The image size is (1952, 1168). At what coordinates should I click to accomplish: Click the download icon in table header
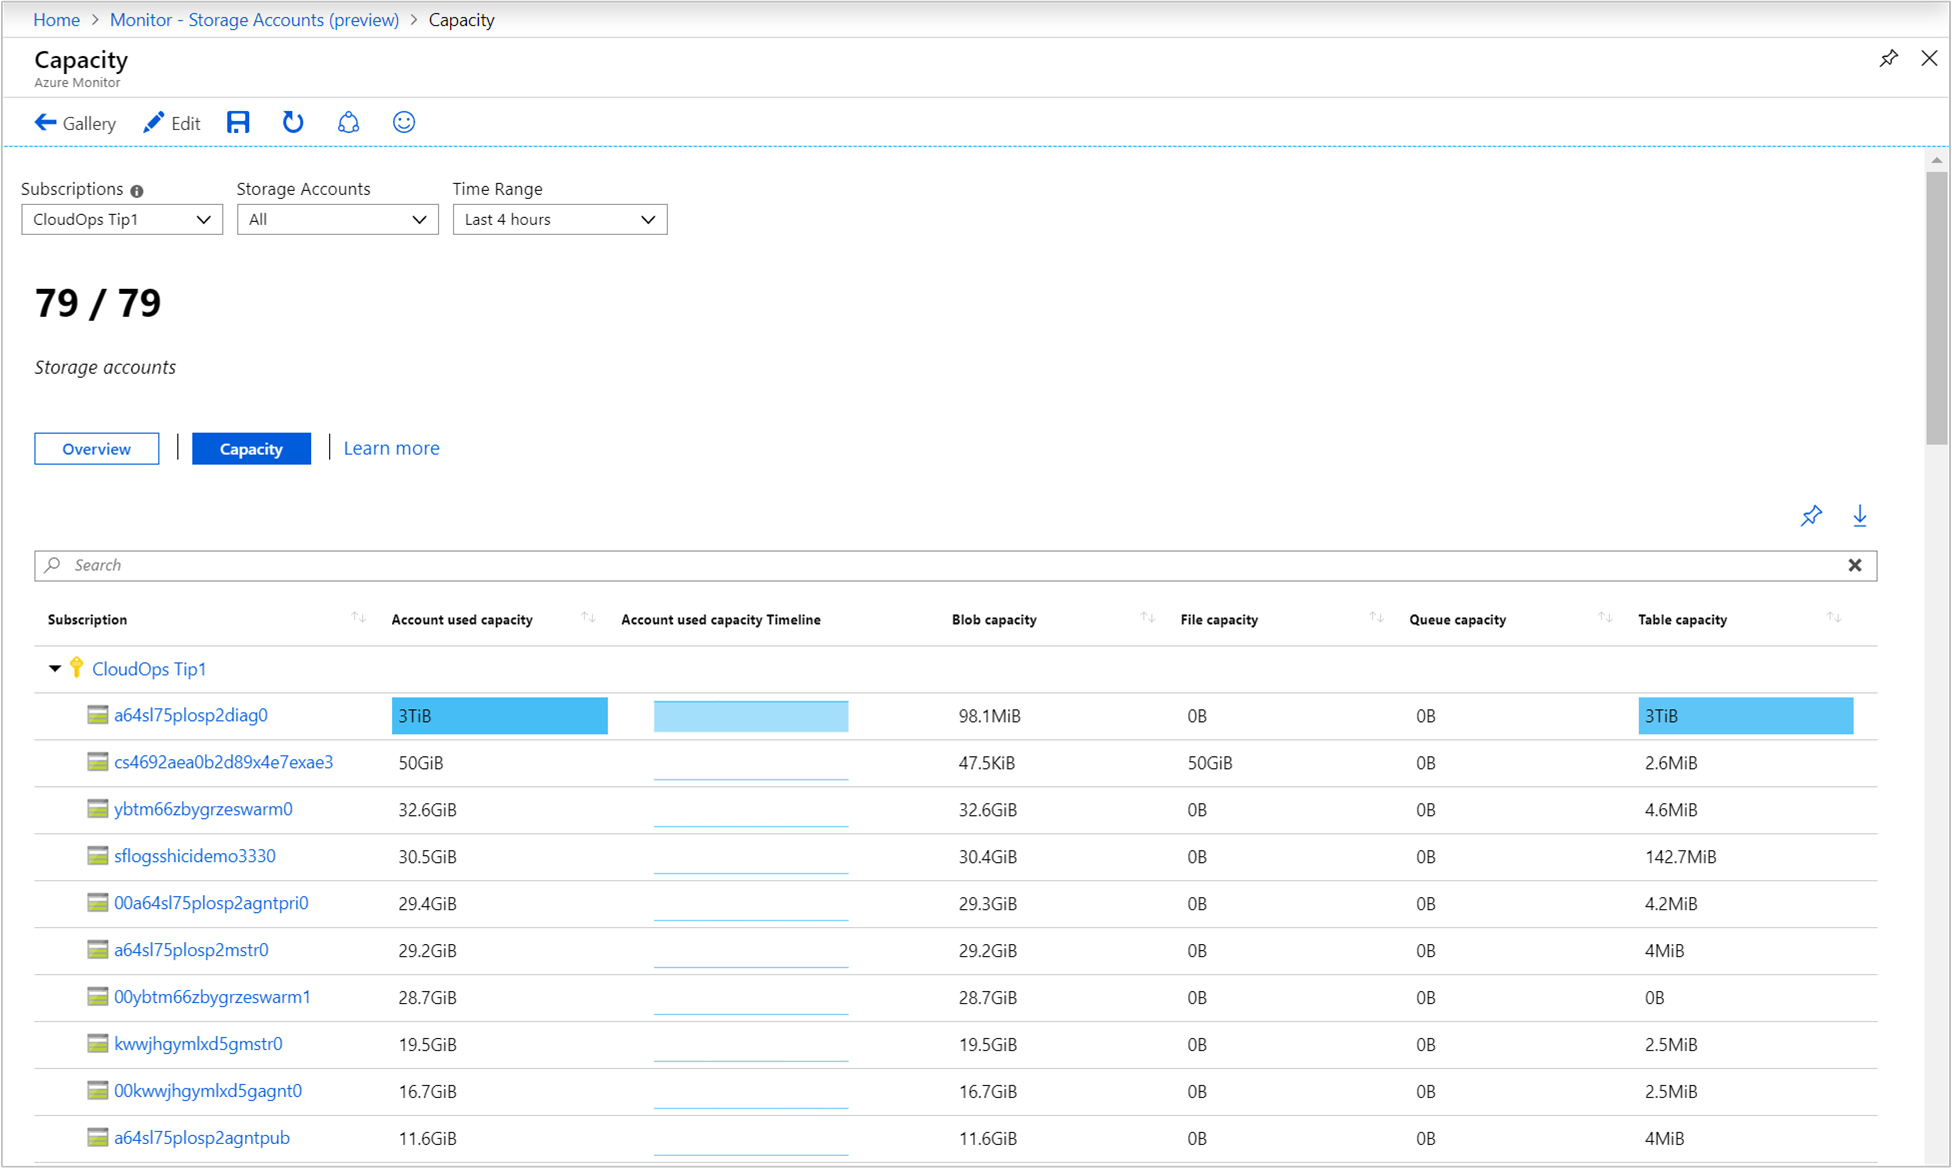1859,516
